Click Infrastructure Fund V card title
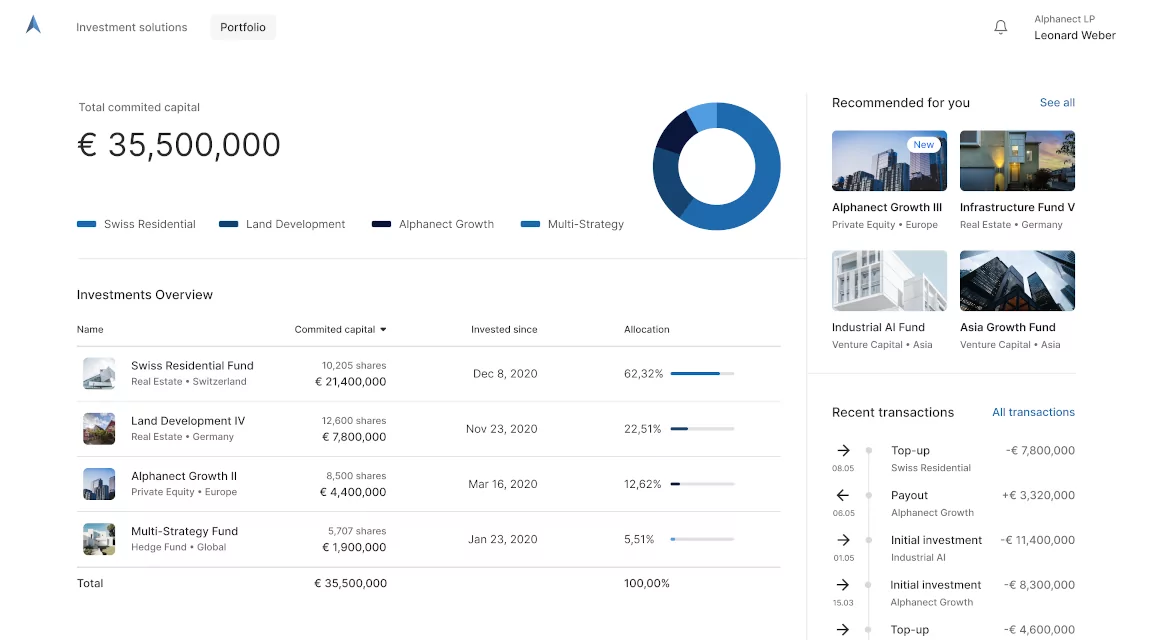This screenshot has height=640, width=1152. 1018,207
